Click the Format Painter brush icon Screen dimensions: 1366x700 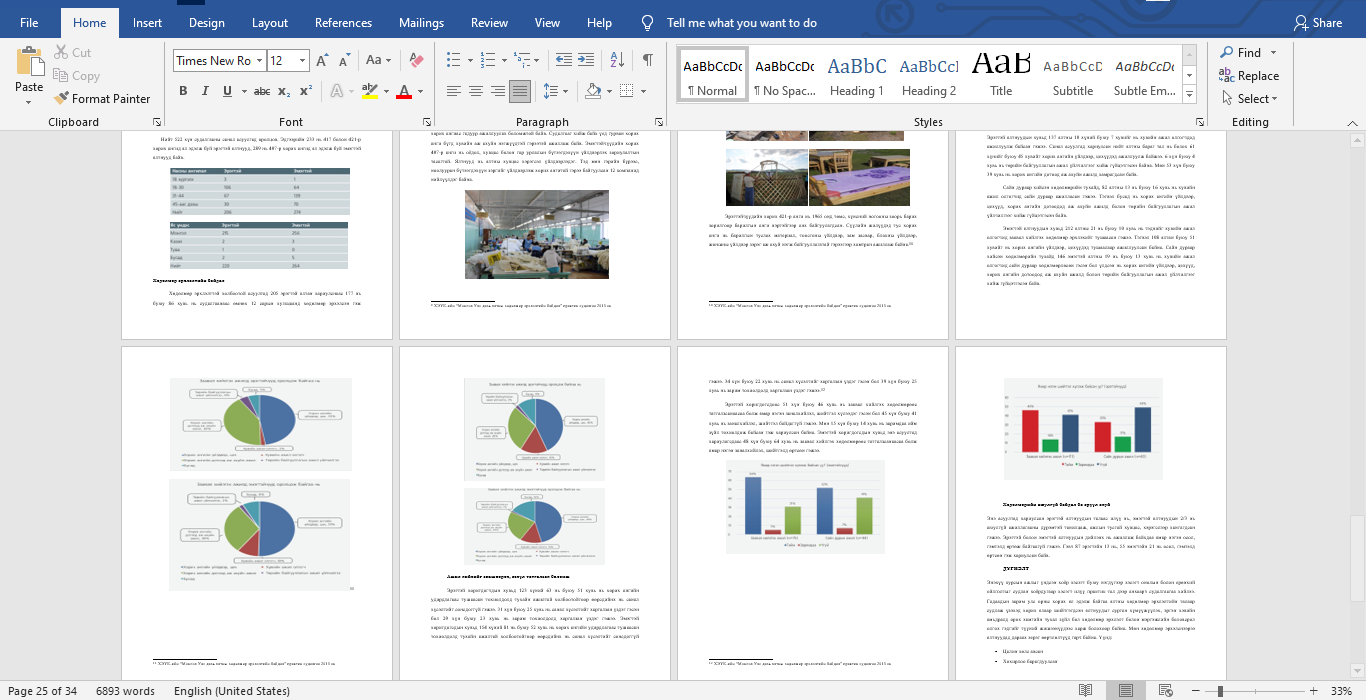(x=60, y=98)
